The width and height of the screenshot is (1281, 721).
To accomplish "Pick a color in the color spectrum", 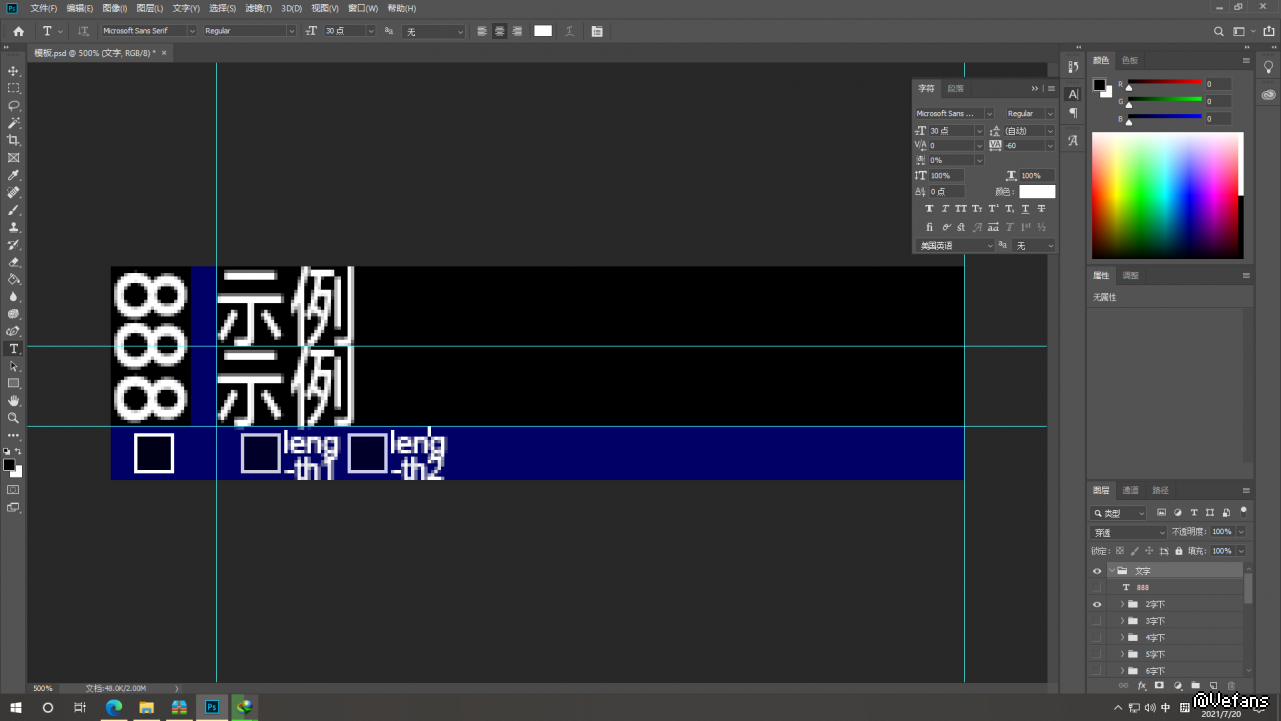I will point(1165,196).
